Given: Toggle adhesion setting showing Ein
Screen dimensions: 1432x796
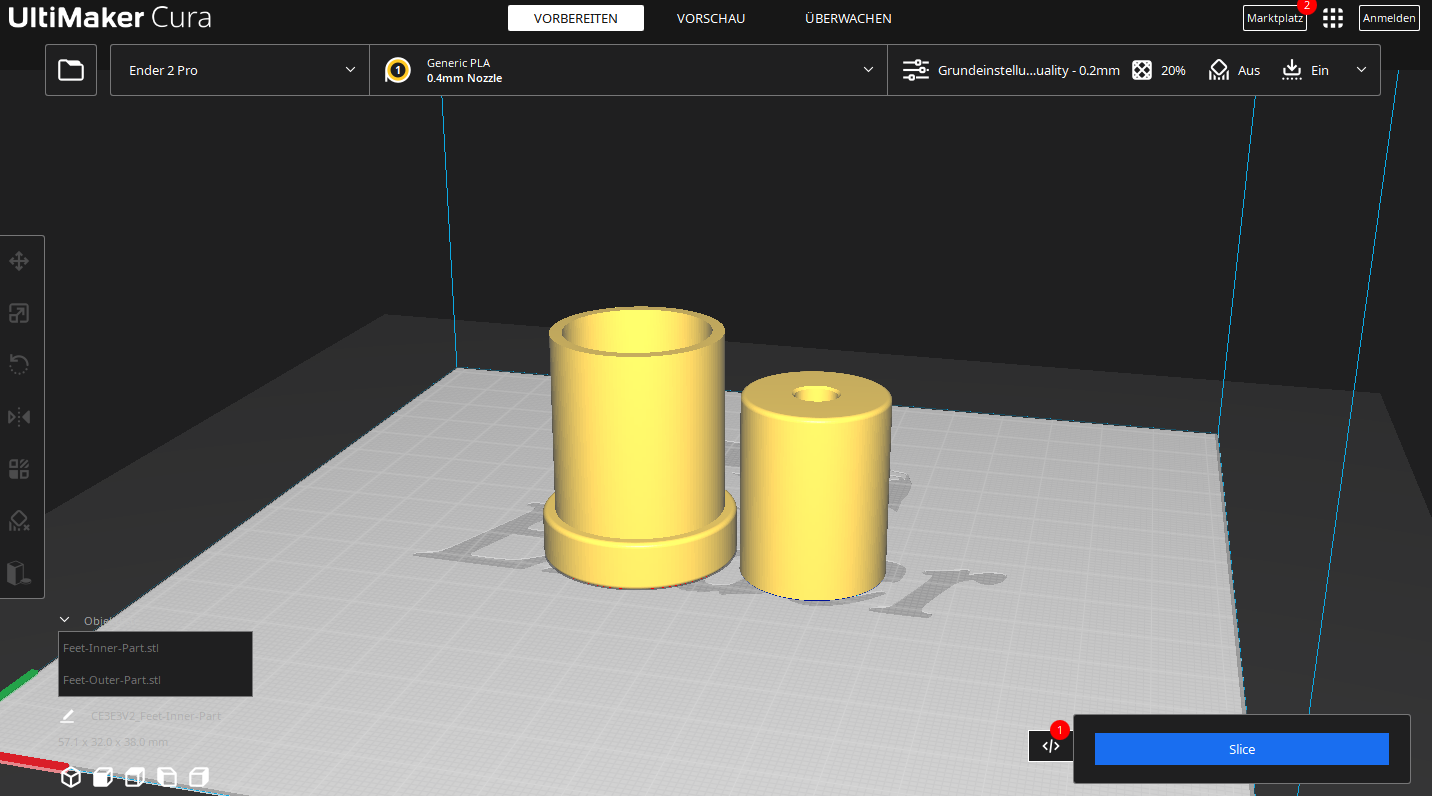Looking at the screenshot, I should 1305,70.
